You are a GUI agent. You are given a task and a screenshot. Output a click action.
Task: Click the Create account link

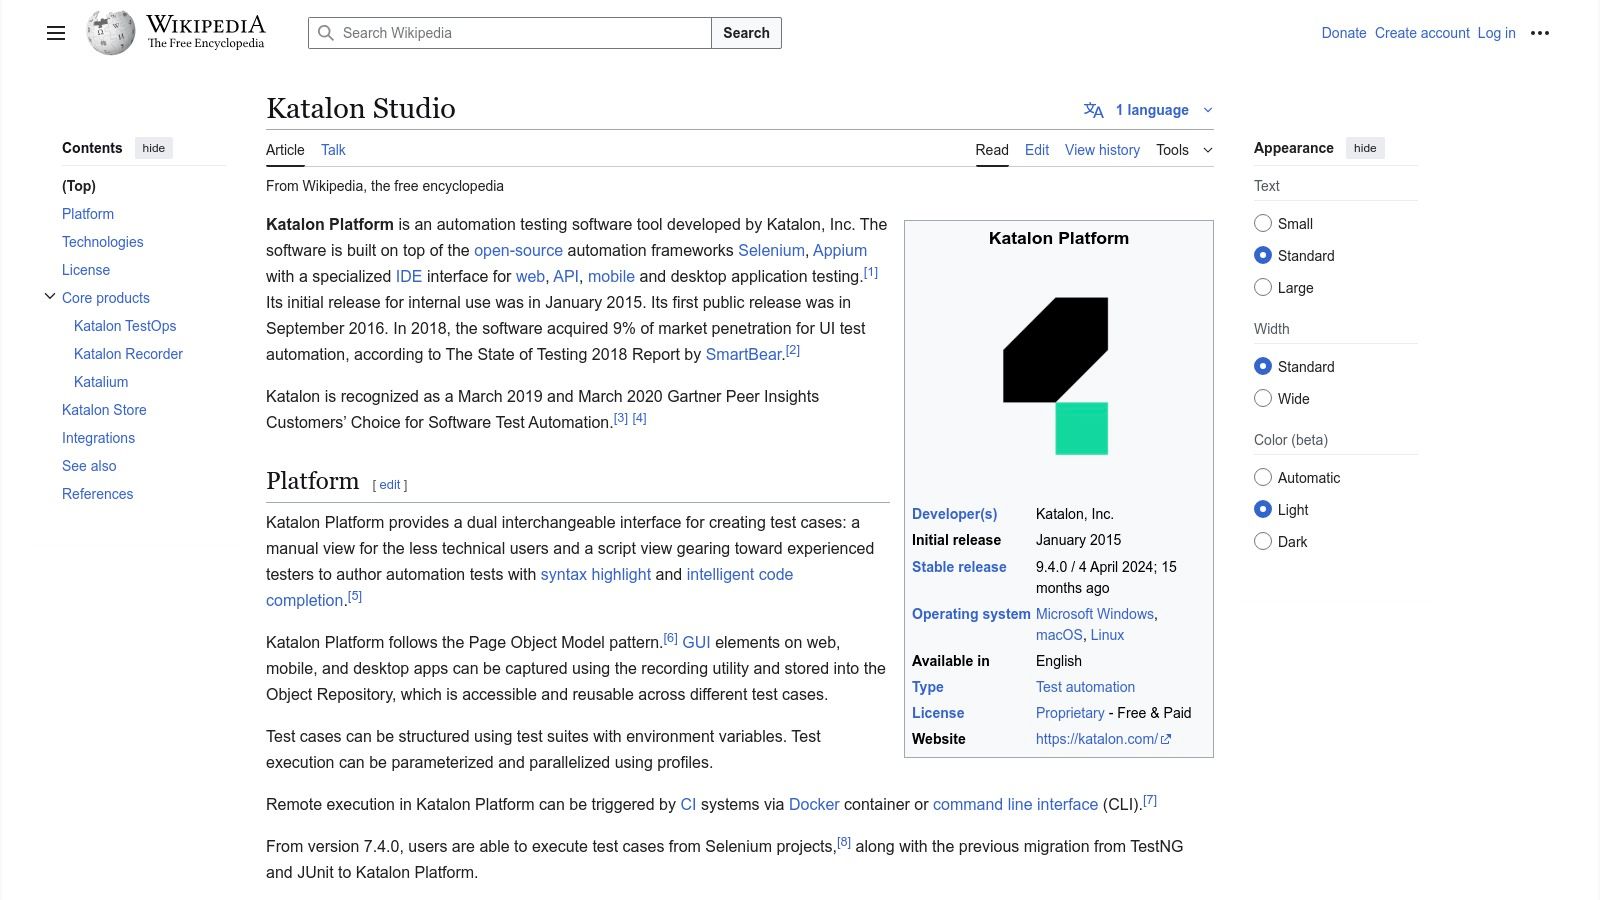pos(1422,33)
